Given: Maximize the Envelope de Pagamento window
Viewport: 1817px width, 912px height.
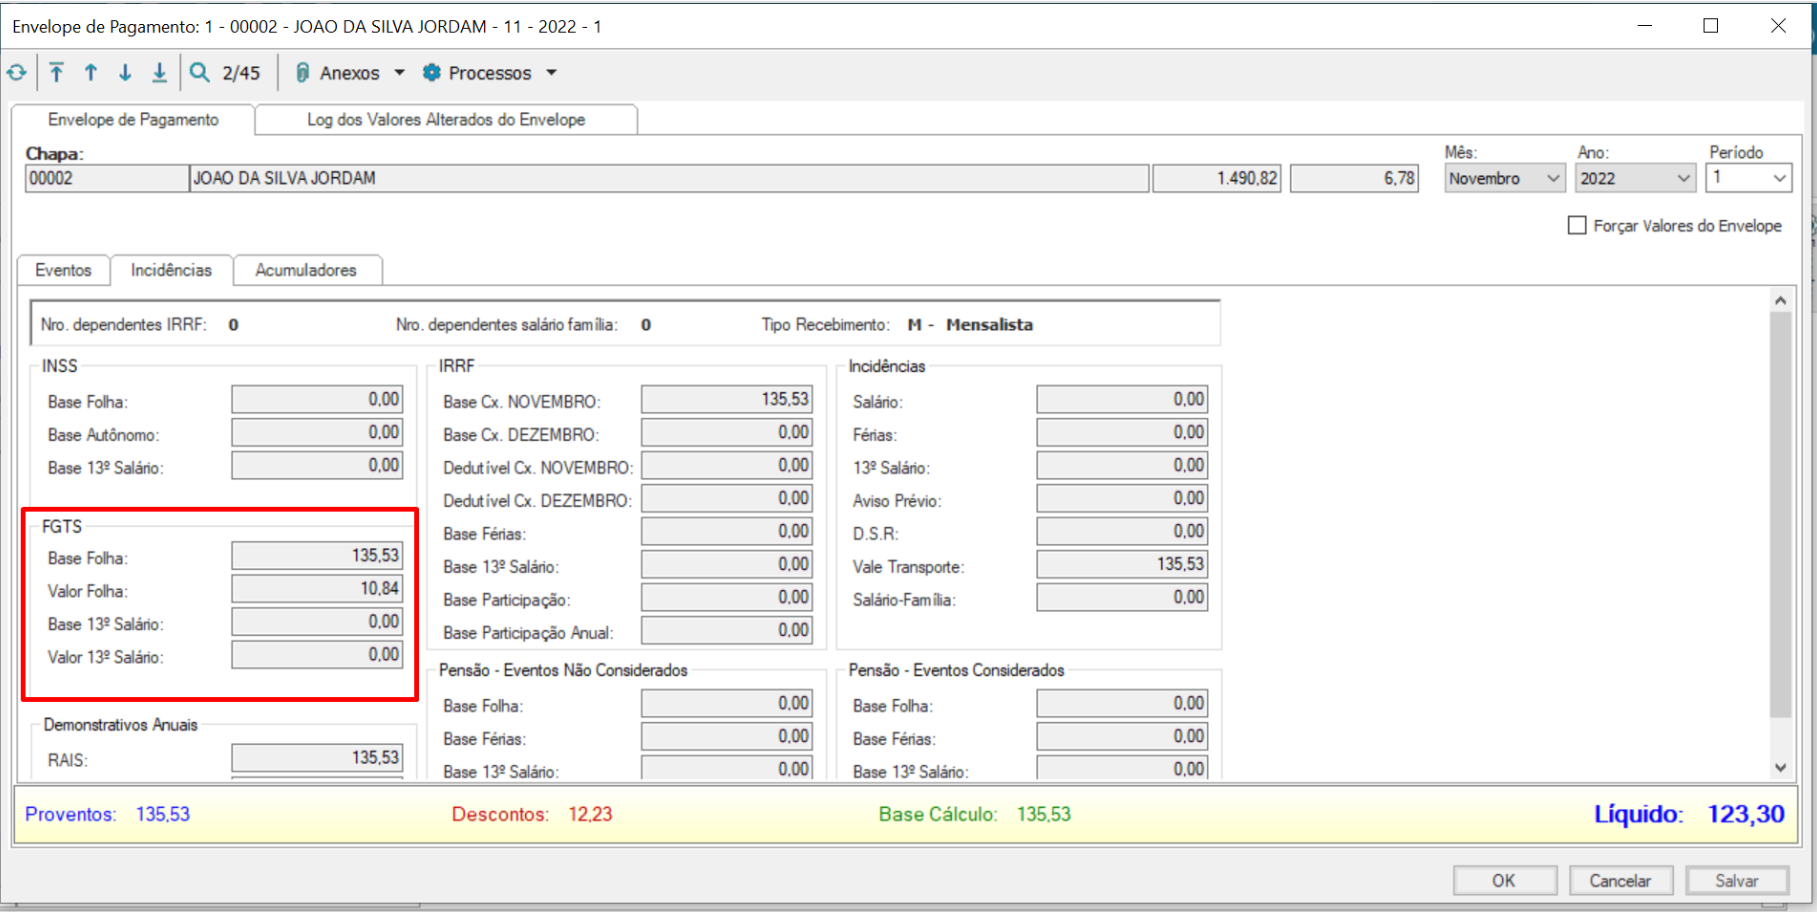Looking at the screenshot, I should (x=1711, y=26).
